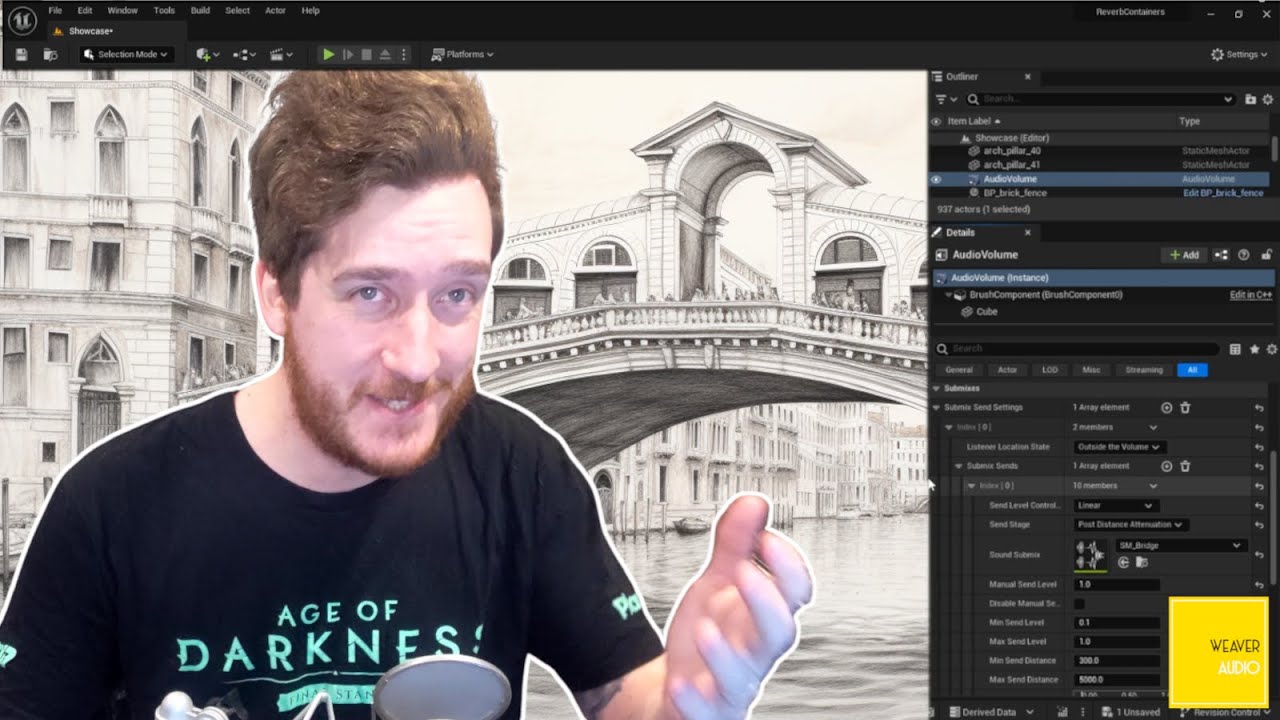Click the Add component button
Image resolution: width=1280 pixels, height=720 pixels.
(x=1183, y=255)
